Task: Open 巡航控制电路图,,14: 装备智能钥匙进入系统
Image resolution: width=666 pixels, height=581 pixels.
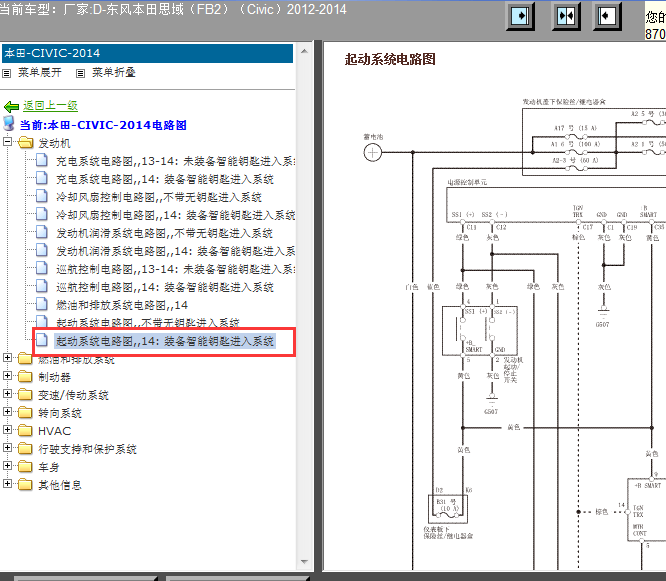Action: coord(165,288)
